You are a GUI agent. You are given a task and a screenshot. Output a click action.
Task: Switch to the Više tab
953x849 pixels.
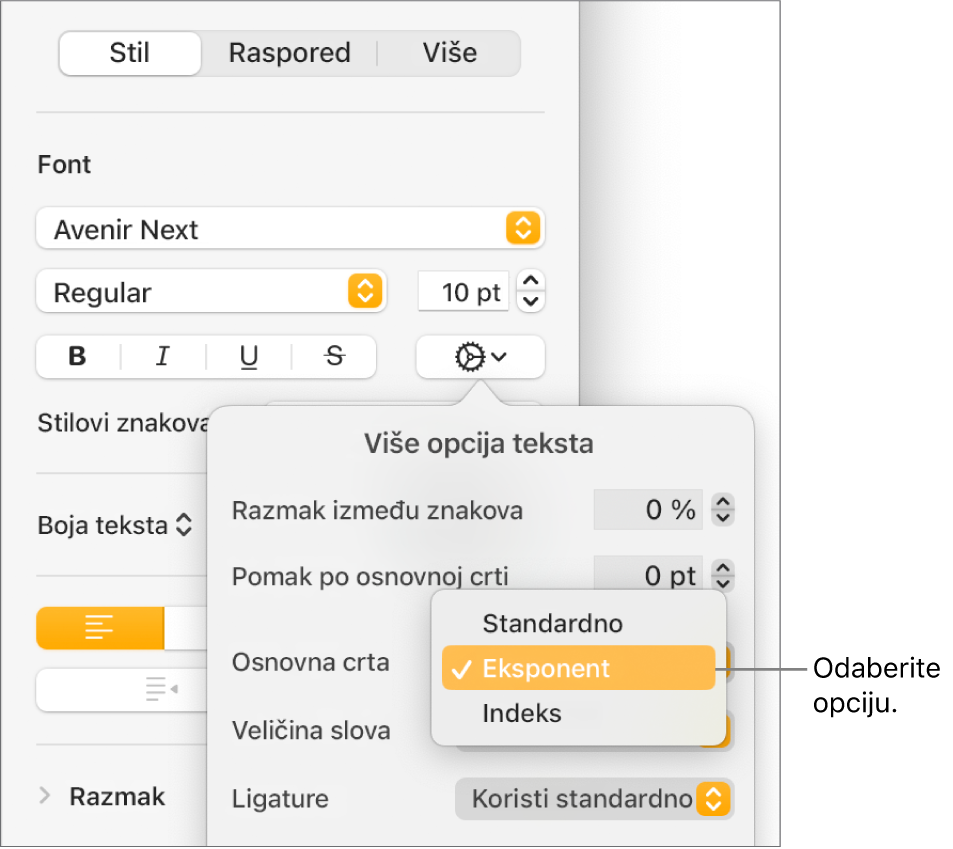click(449, 53)
